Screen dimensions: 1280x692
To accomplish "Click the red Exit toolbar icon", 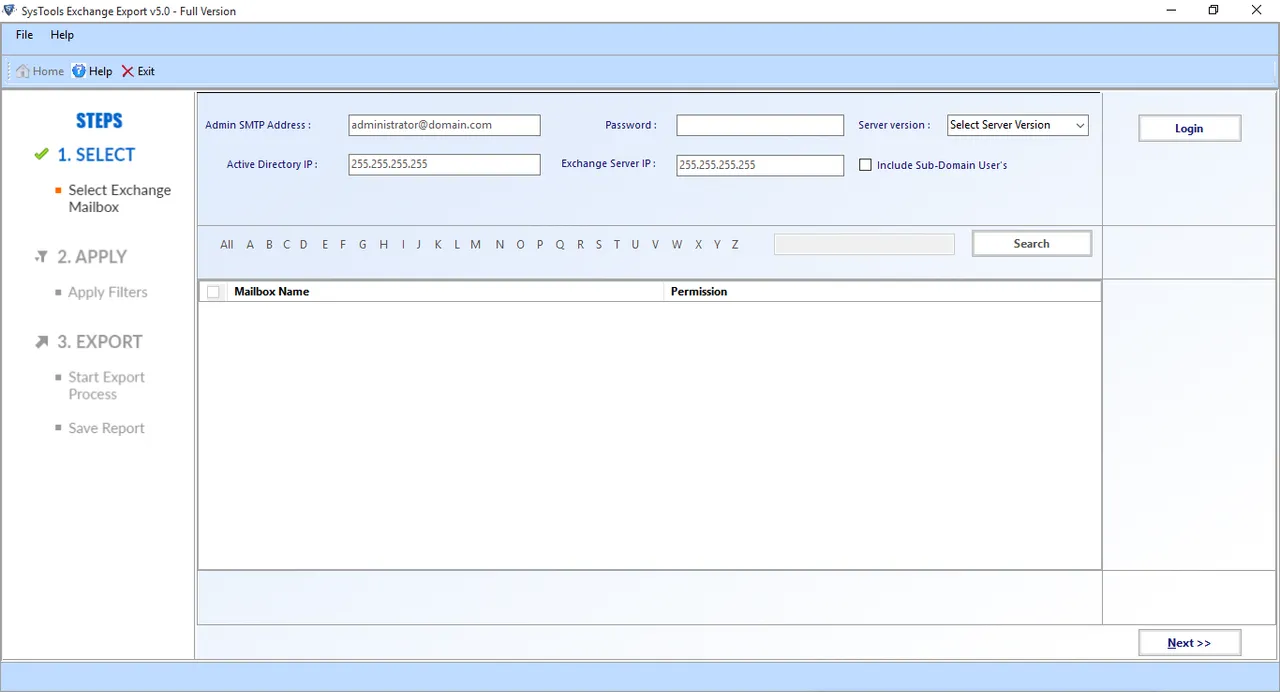I will point(127,71).
